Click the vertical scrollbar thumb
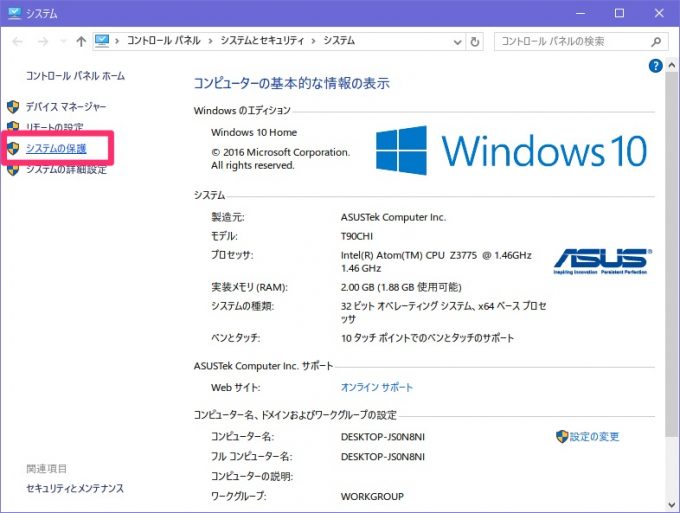680x513 pixels. [x=671, y=256]
